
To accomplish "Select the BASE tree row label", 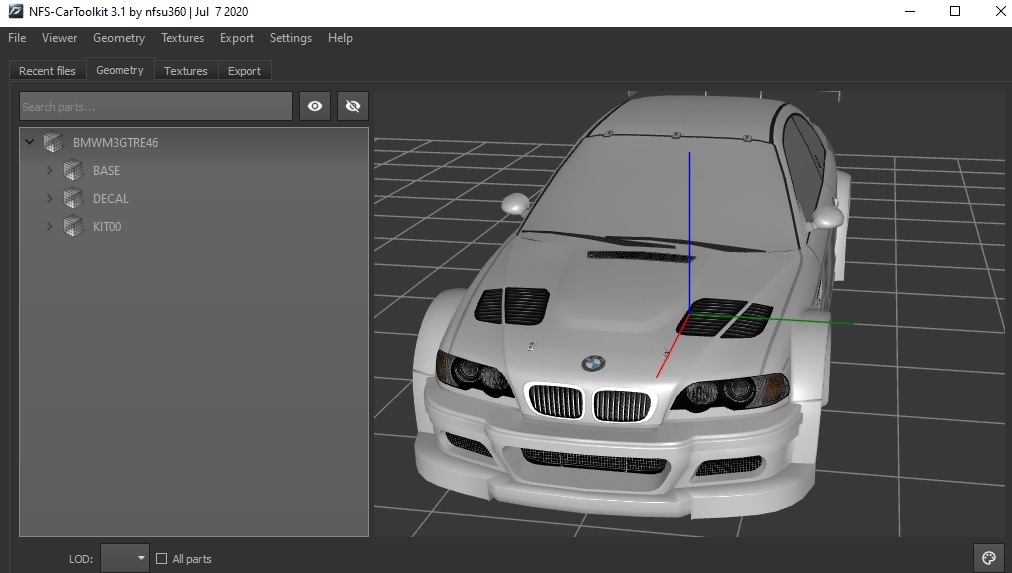I will (106, 171).
